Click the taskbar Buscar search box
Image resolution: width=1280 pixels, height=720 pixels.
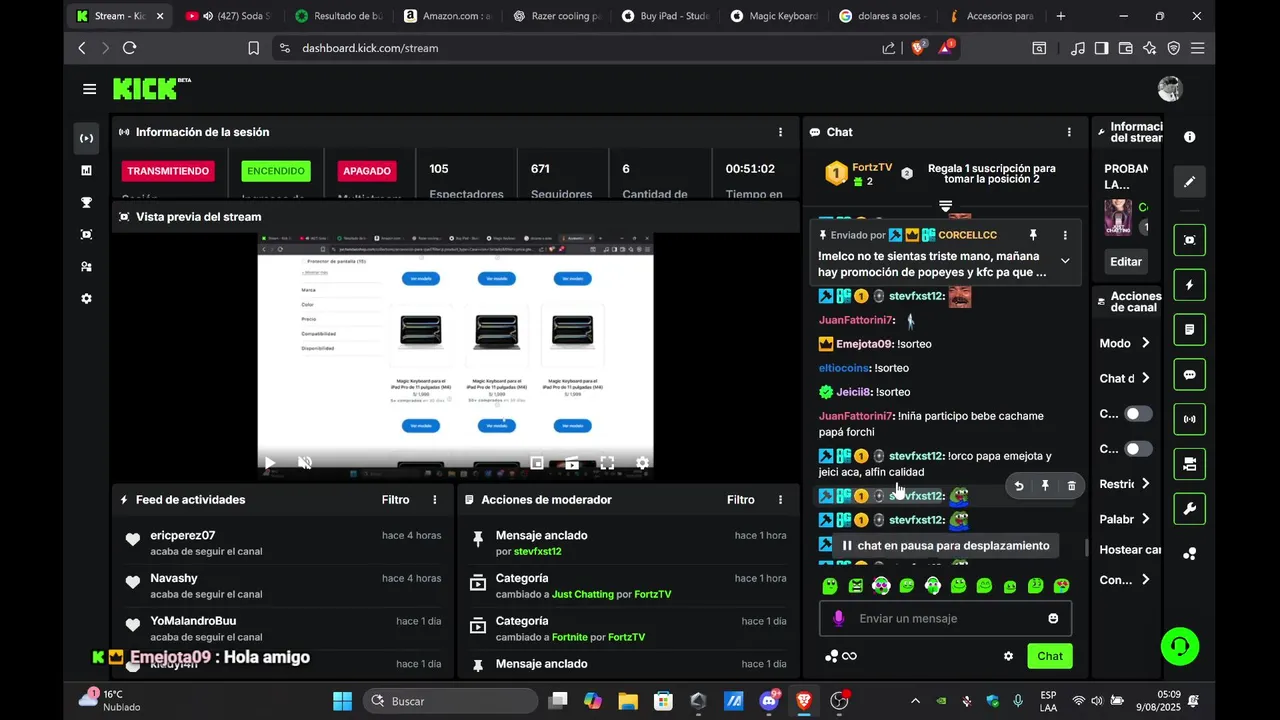click(449, 701)
